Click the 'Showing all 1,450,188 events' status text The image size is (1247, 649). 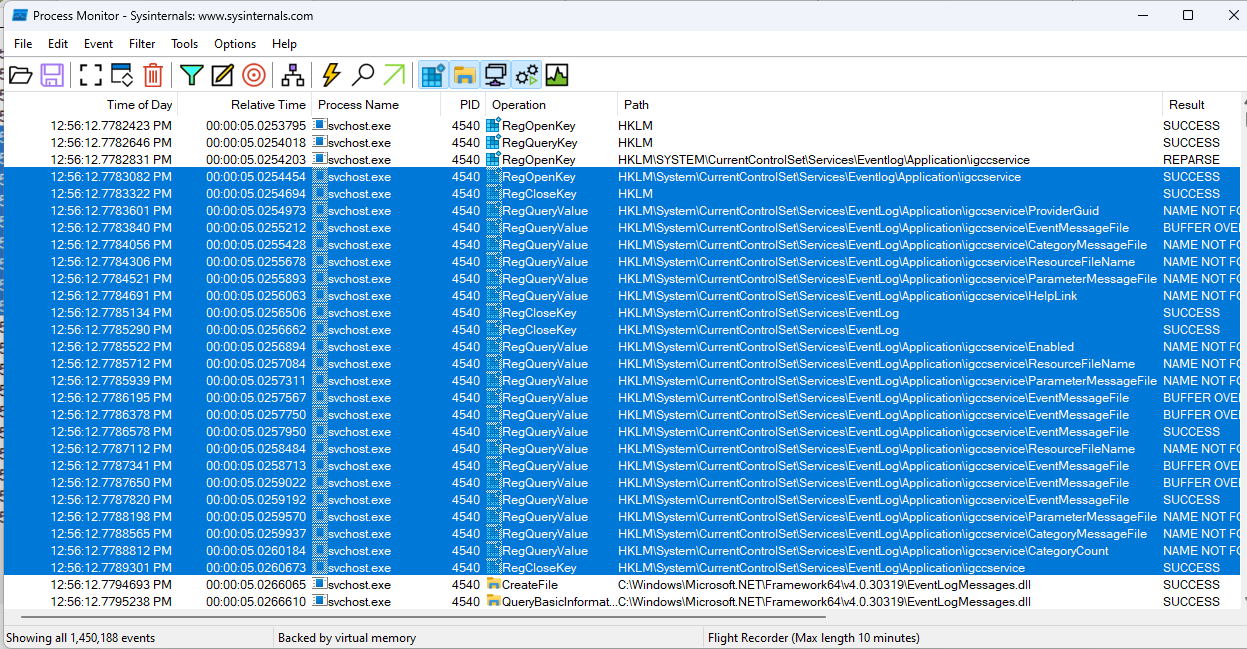81,638
